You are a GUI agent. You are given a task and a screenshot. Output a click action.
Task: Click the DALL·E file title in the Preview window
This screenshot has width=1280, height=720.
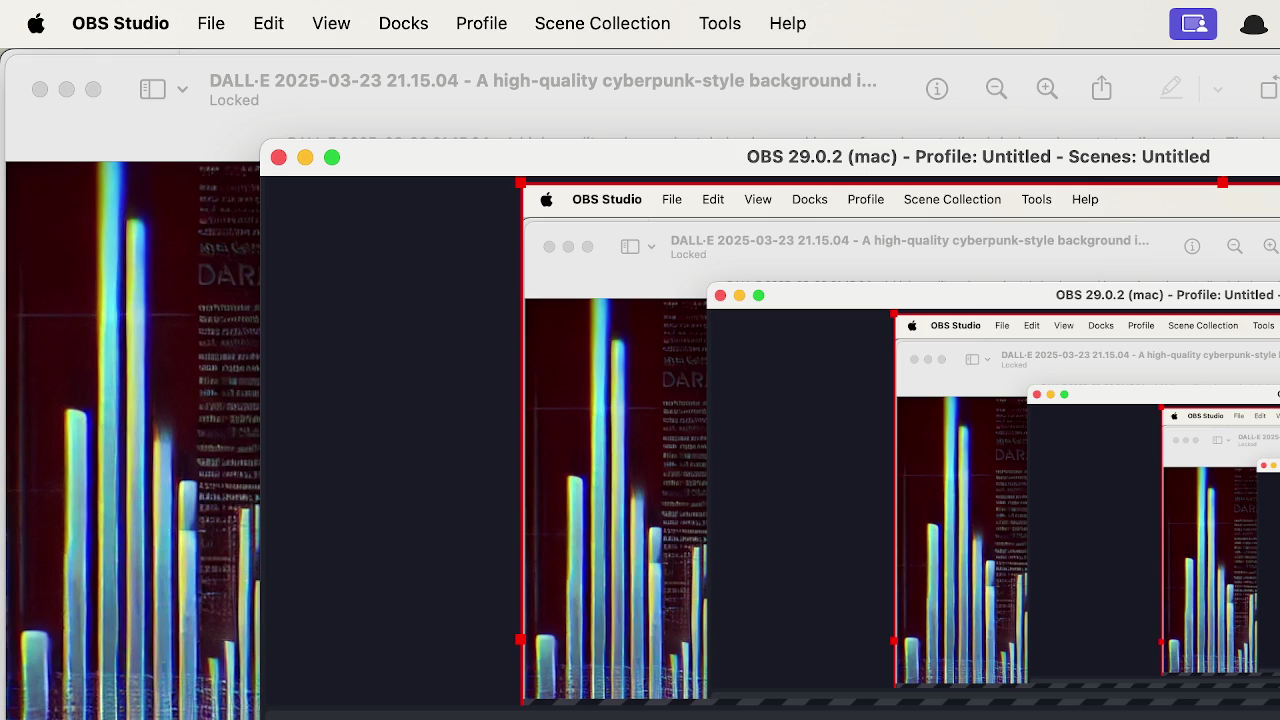tap(543, 80)
